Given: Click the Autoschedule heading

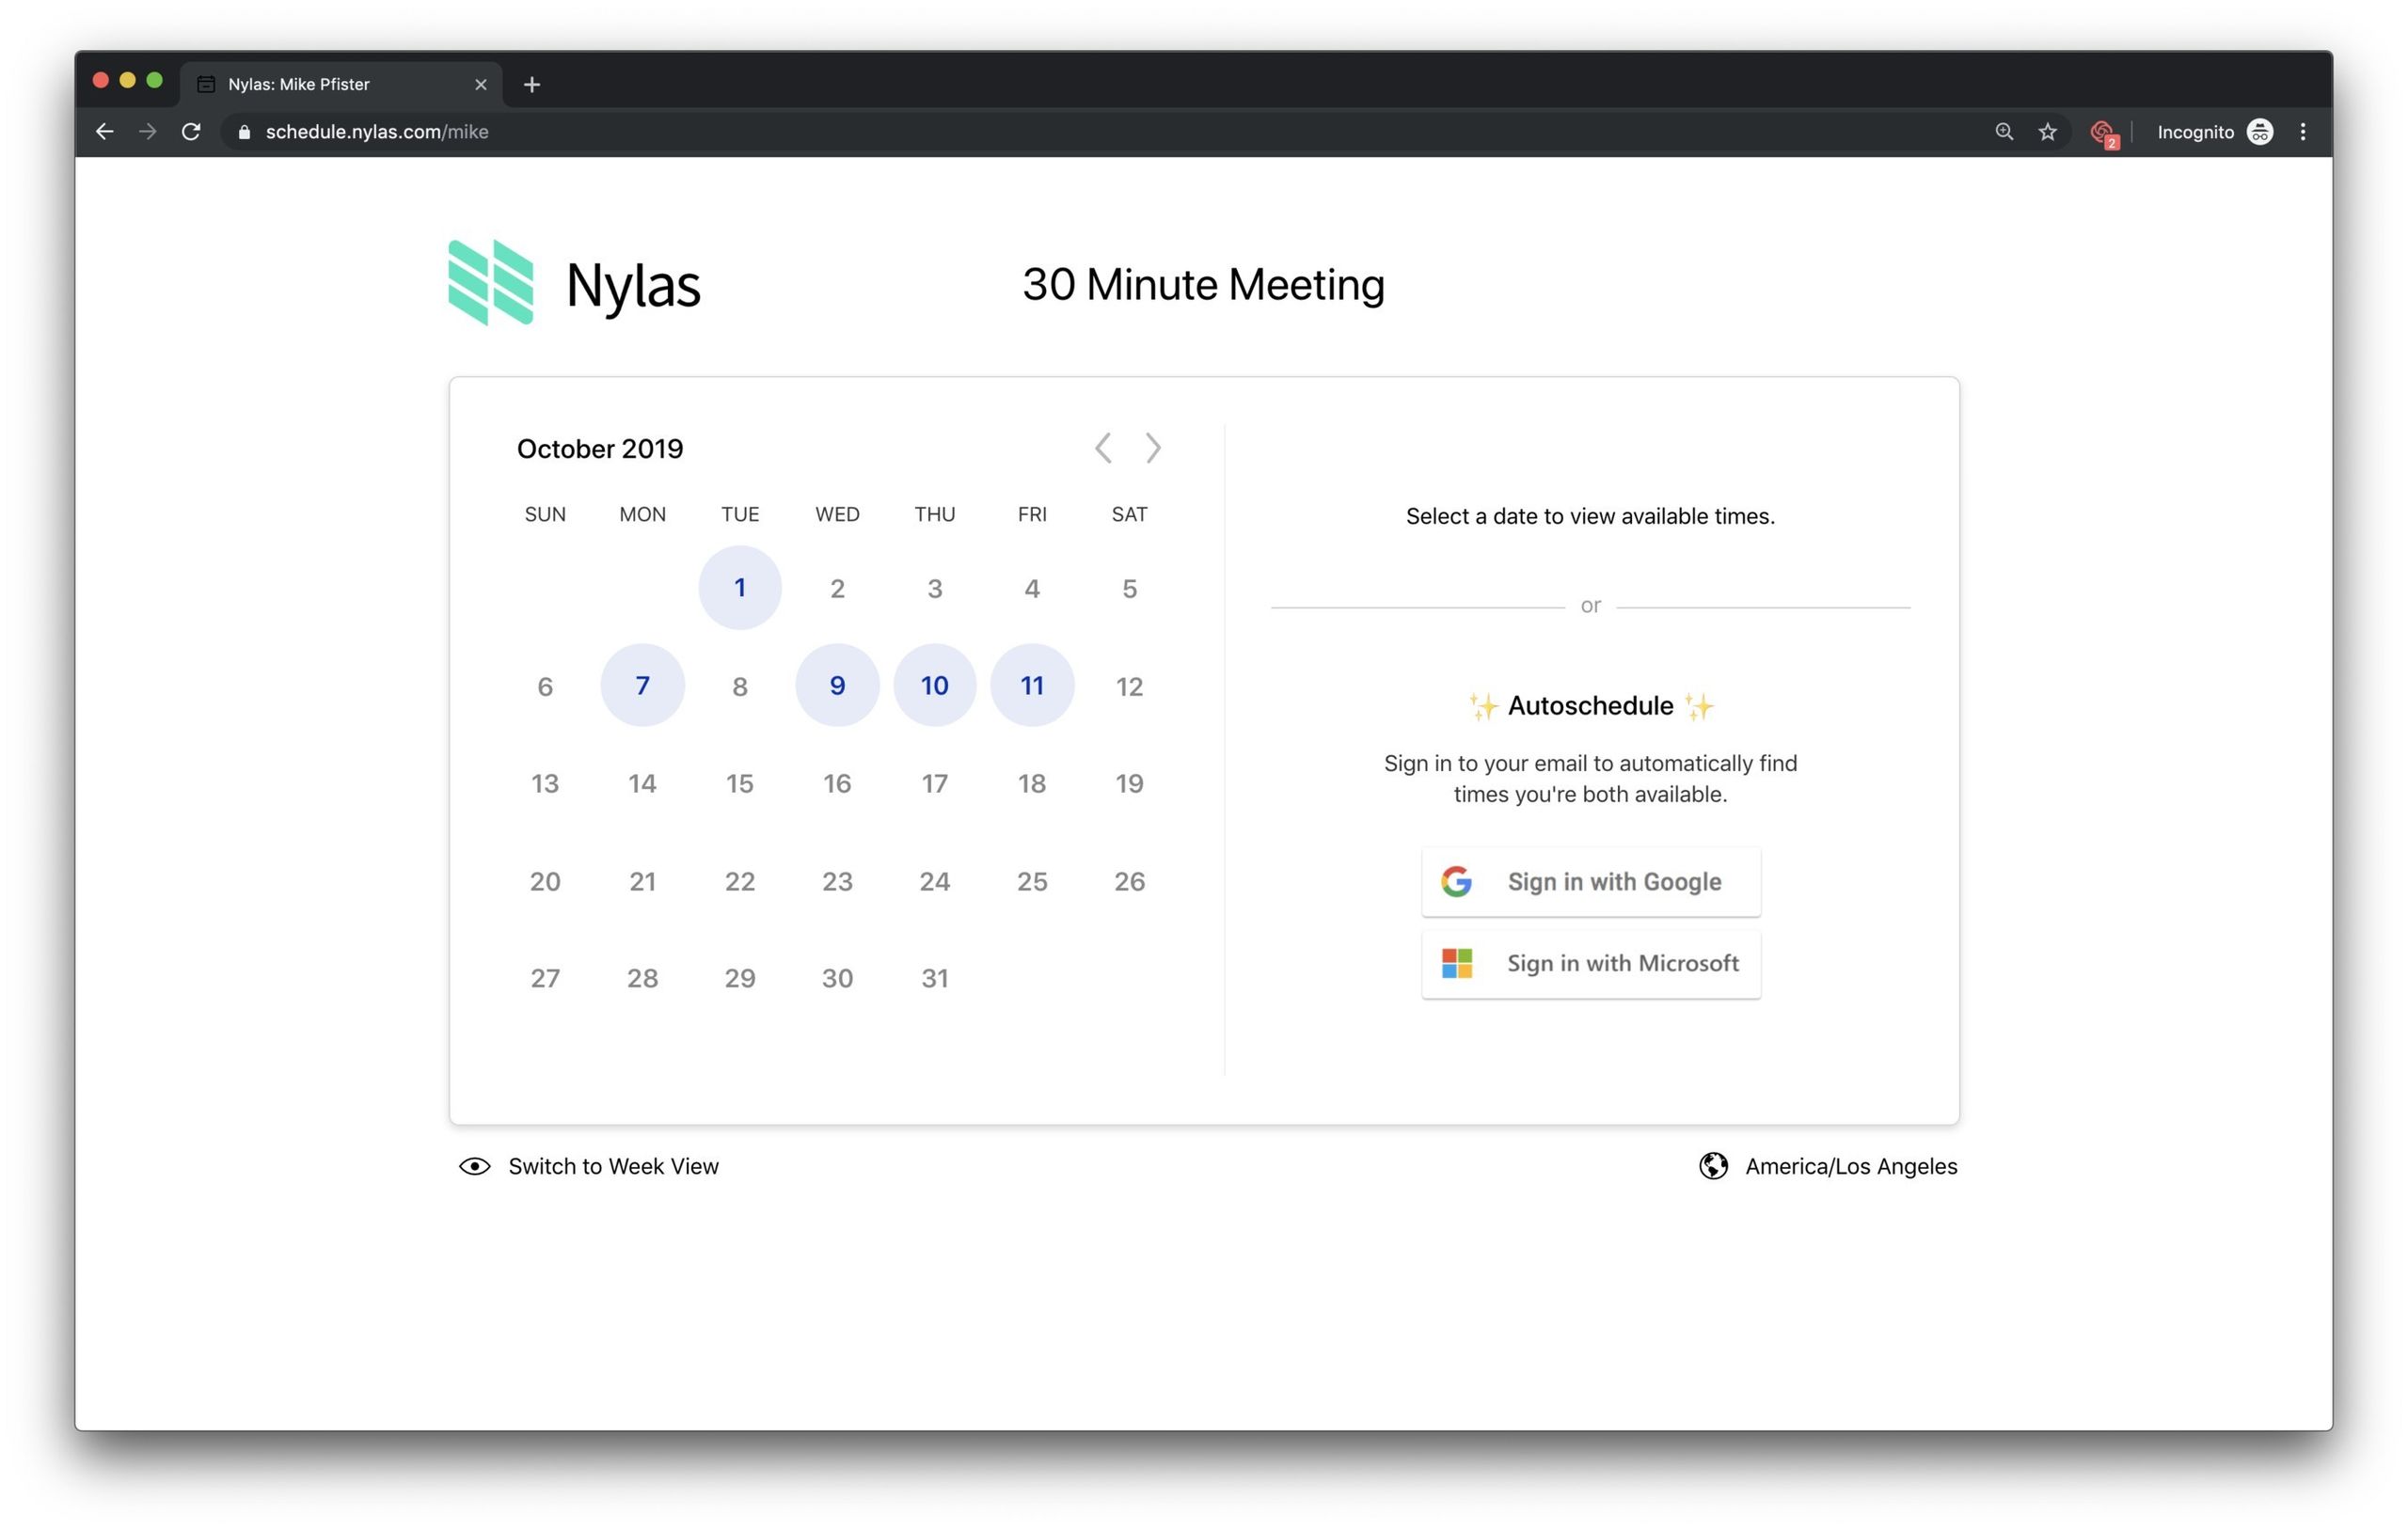Looking at the screenshot, I should pos(1590,706).
